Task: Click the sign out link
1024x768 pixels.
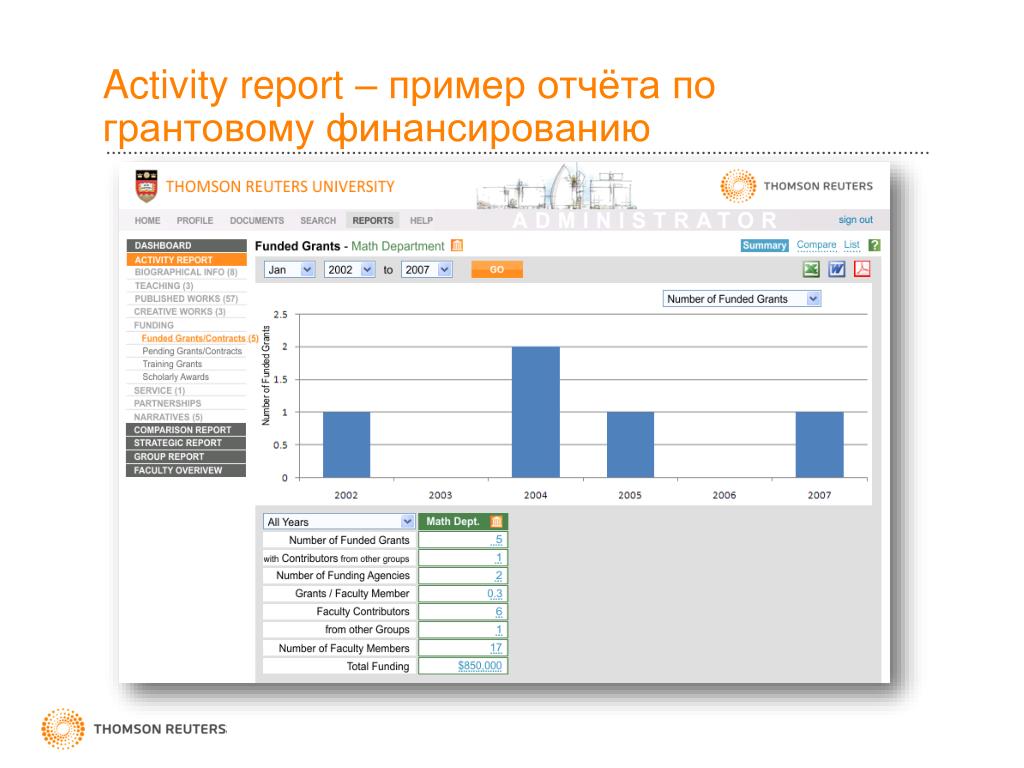Action: coord(856,220)
